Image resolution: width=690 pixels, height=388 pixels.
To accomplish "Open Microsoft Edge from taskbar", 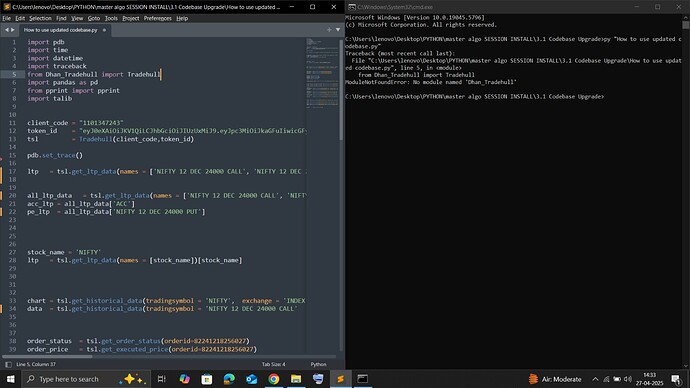I will tap(229, 379).
